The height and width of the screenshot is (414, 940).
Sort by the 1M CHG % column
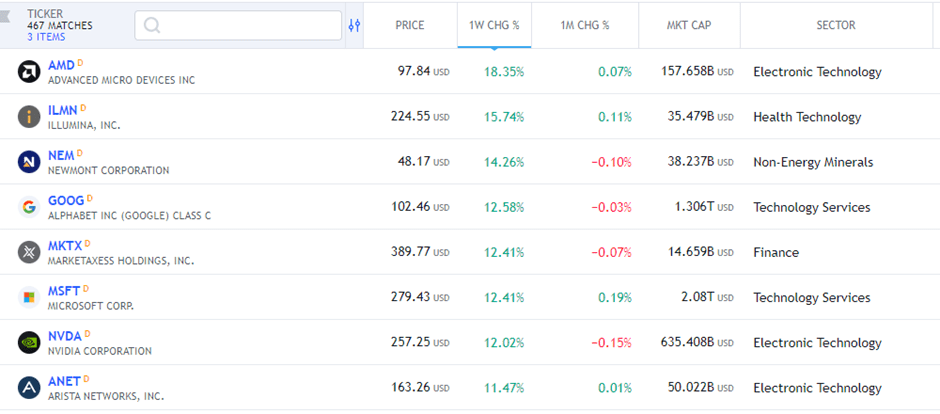pyautogui.click(x=585, y=25)
